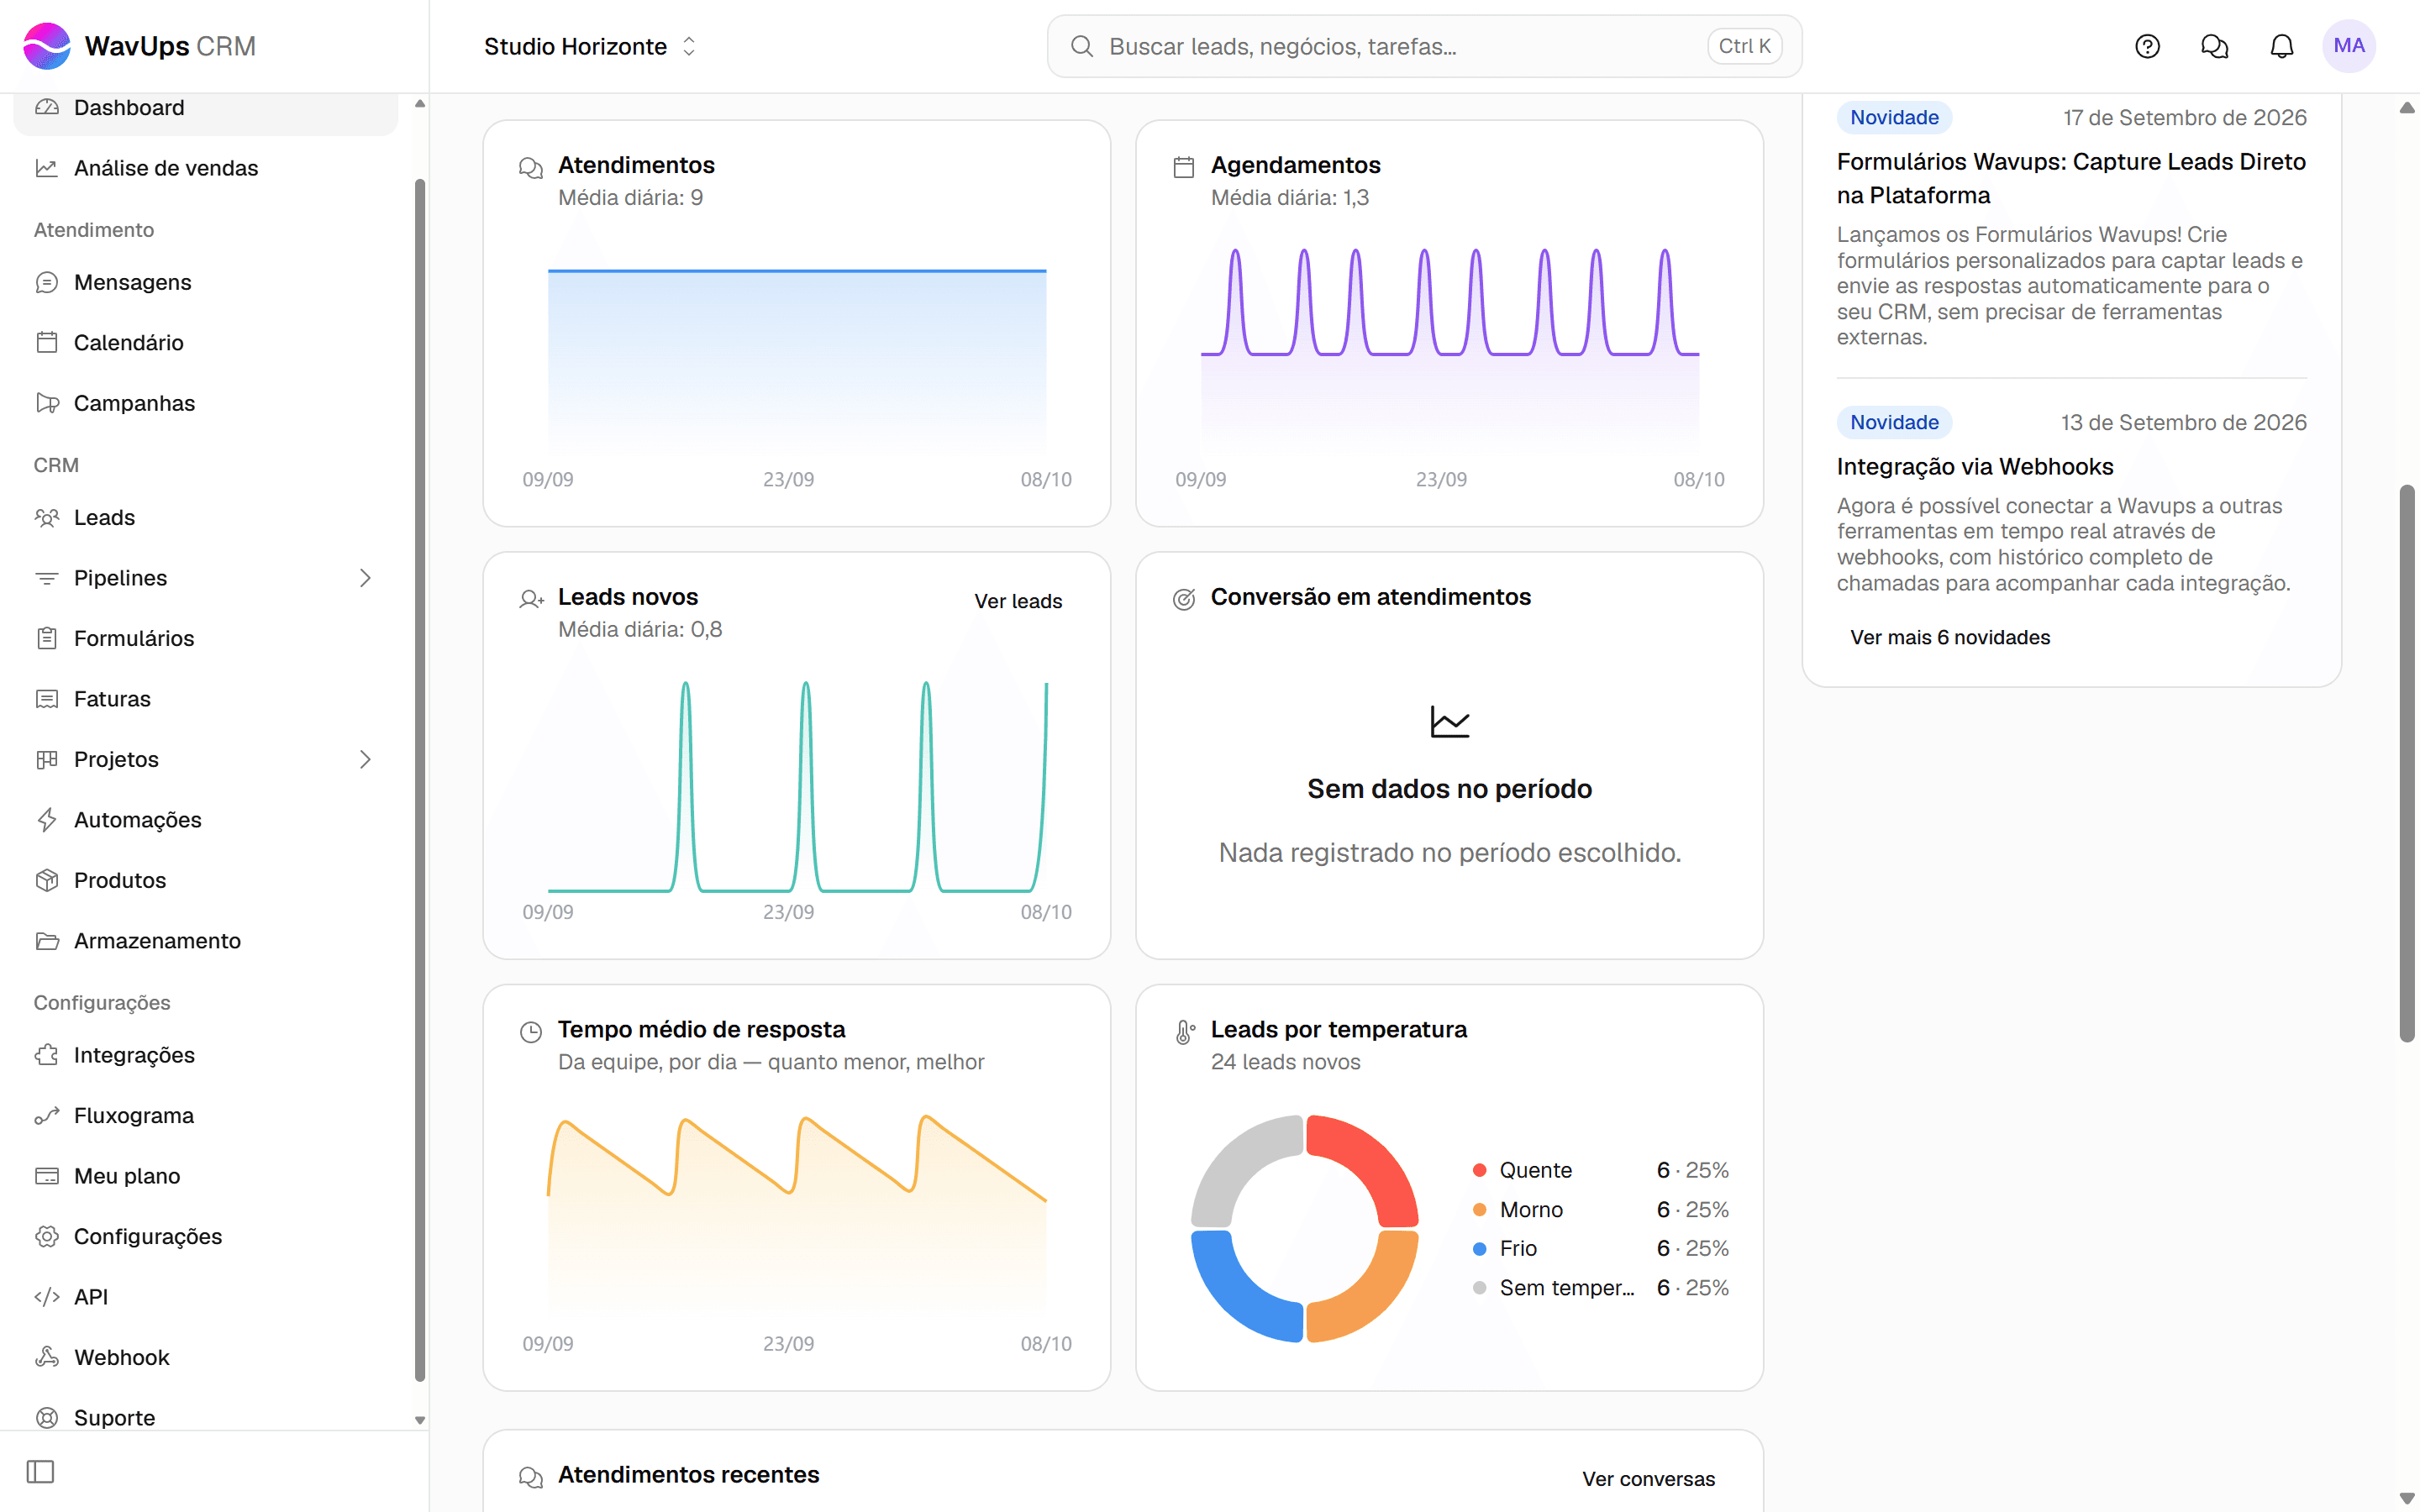The image size is (2420, 1512).
Task: Open the Faturas section
Action: pos(205,699)
